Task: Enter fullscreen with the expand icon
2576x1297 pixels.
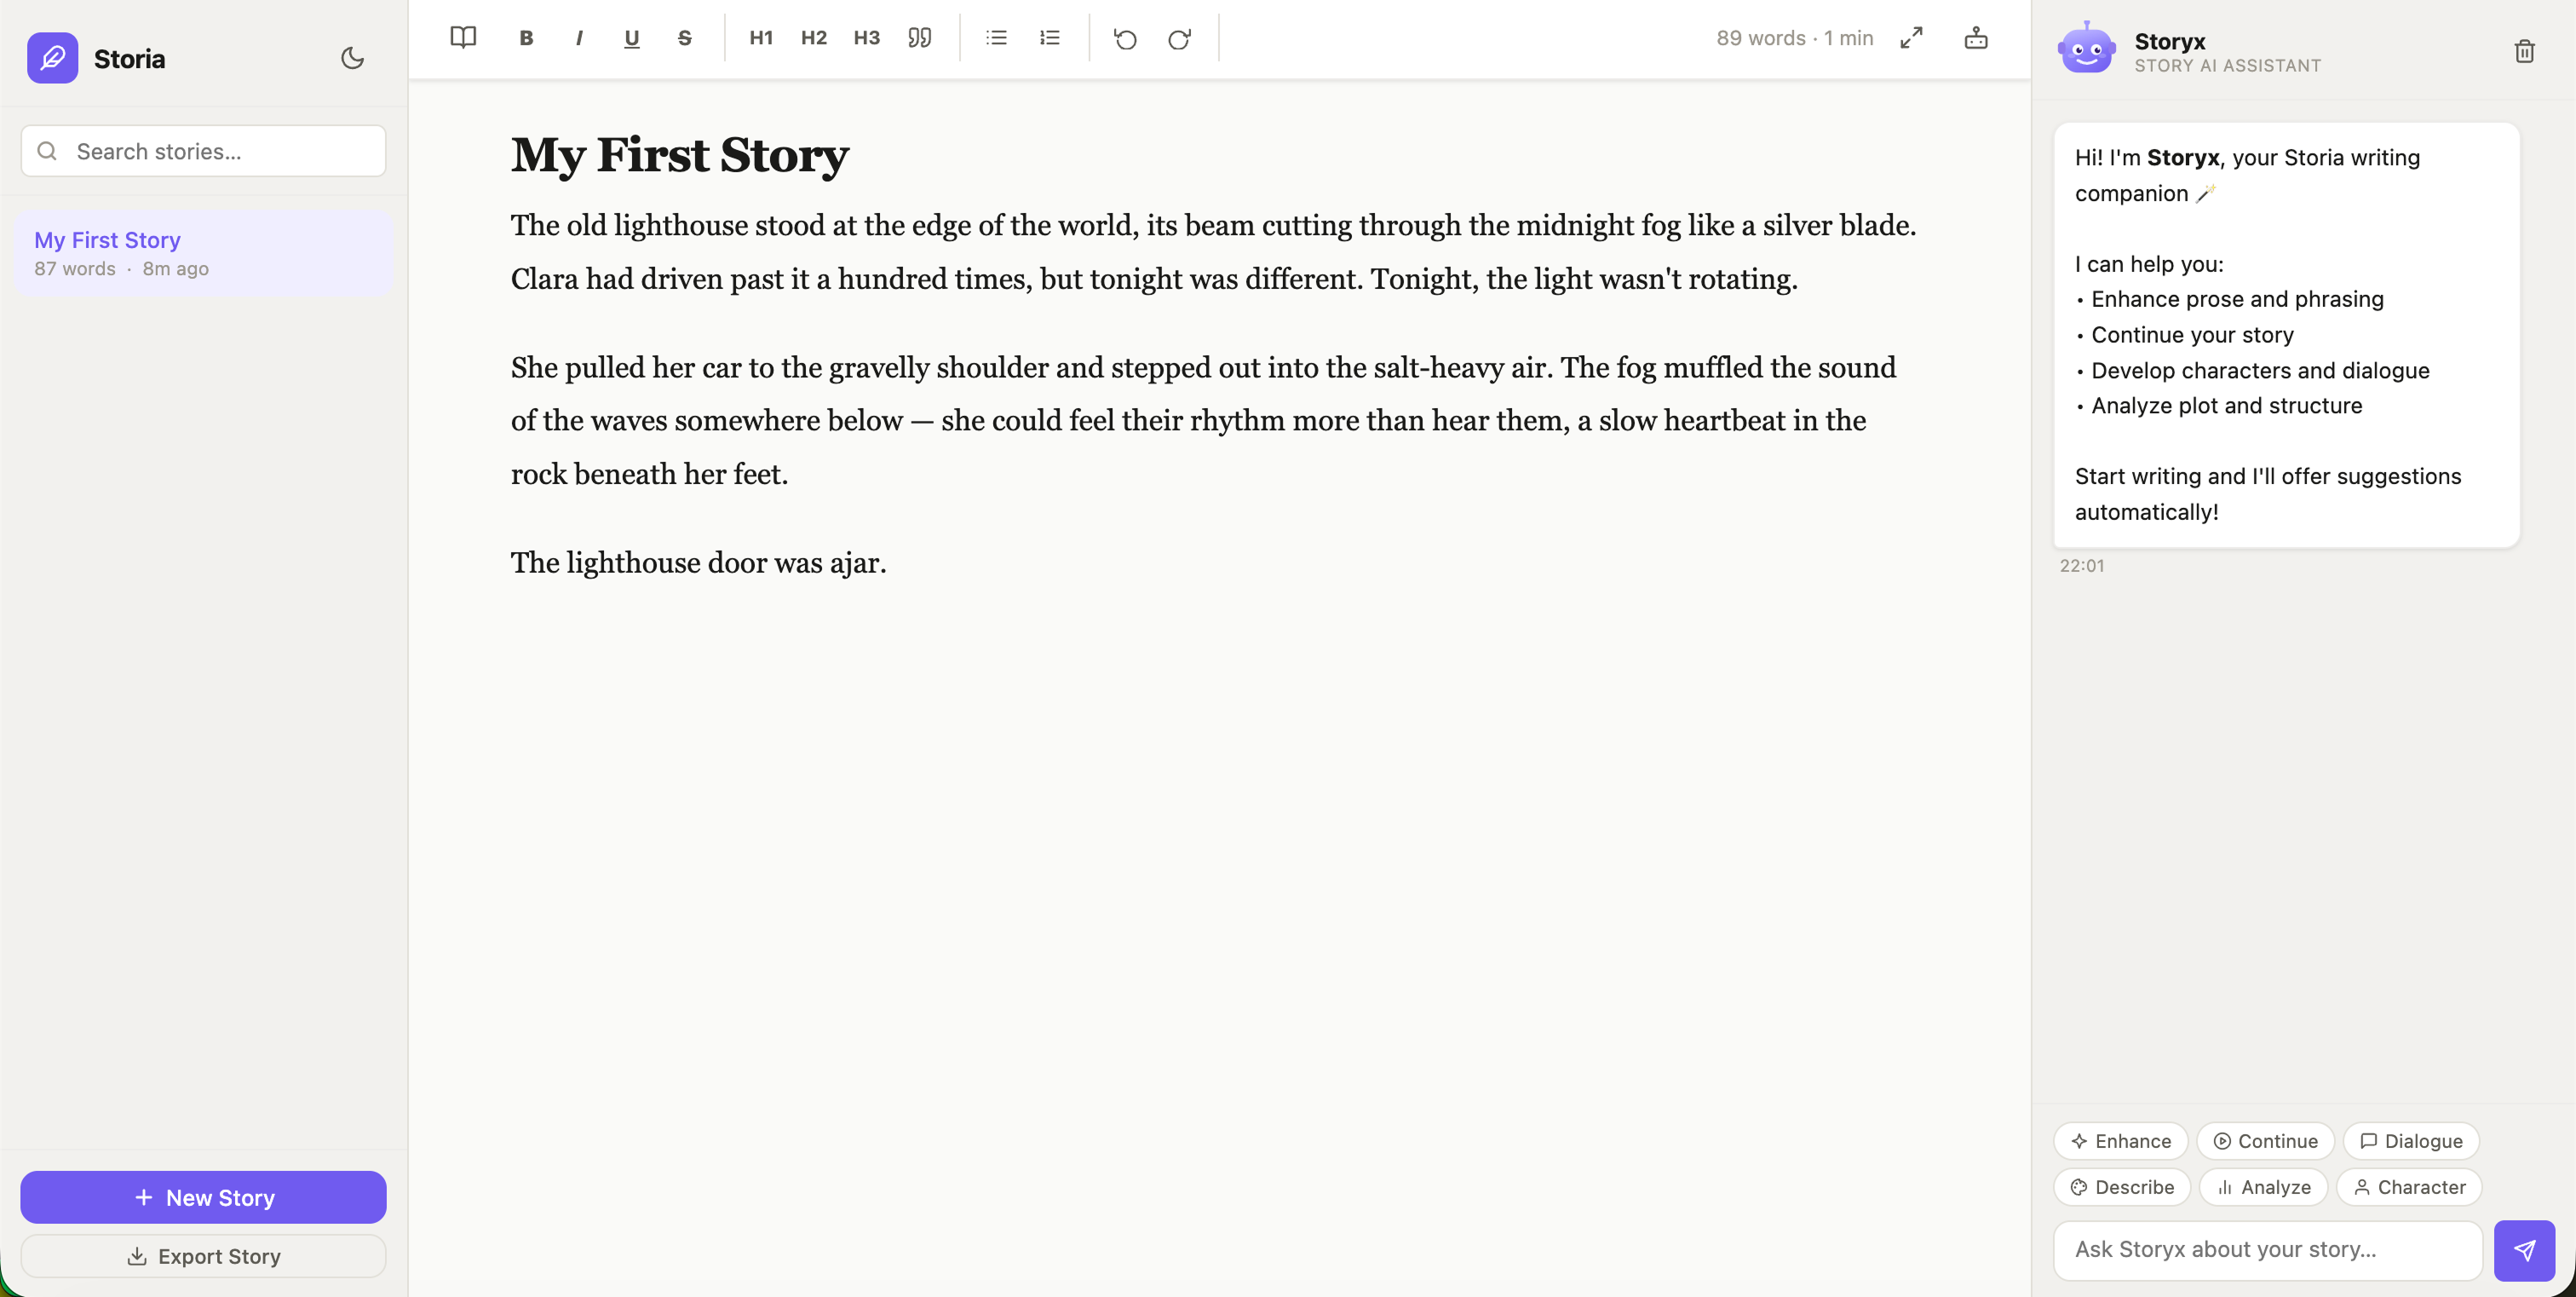Action: coord(1911,38)
